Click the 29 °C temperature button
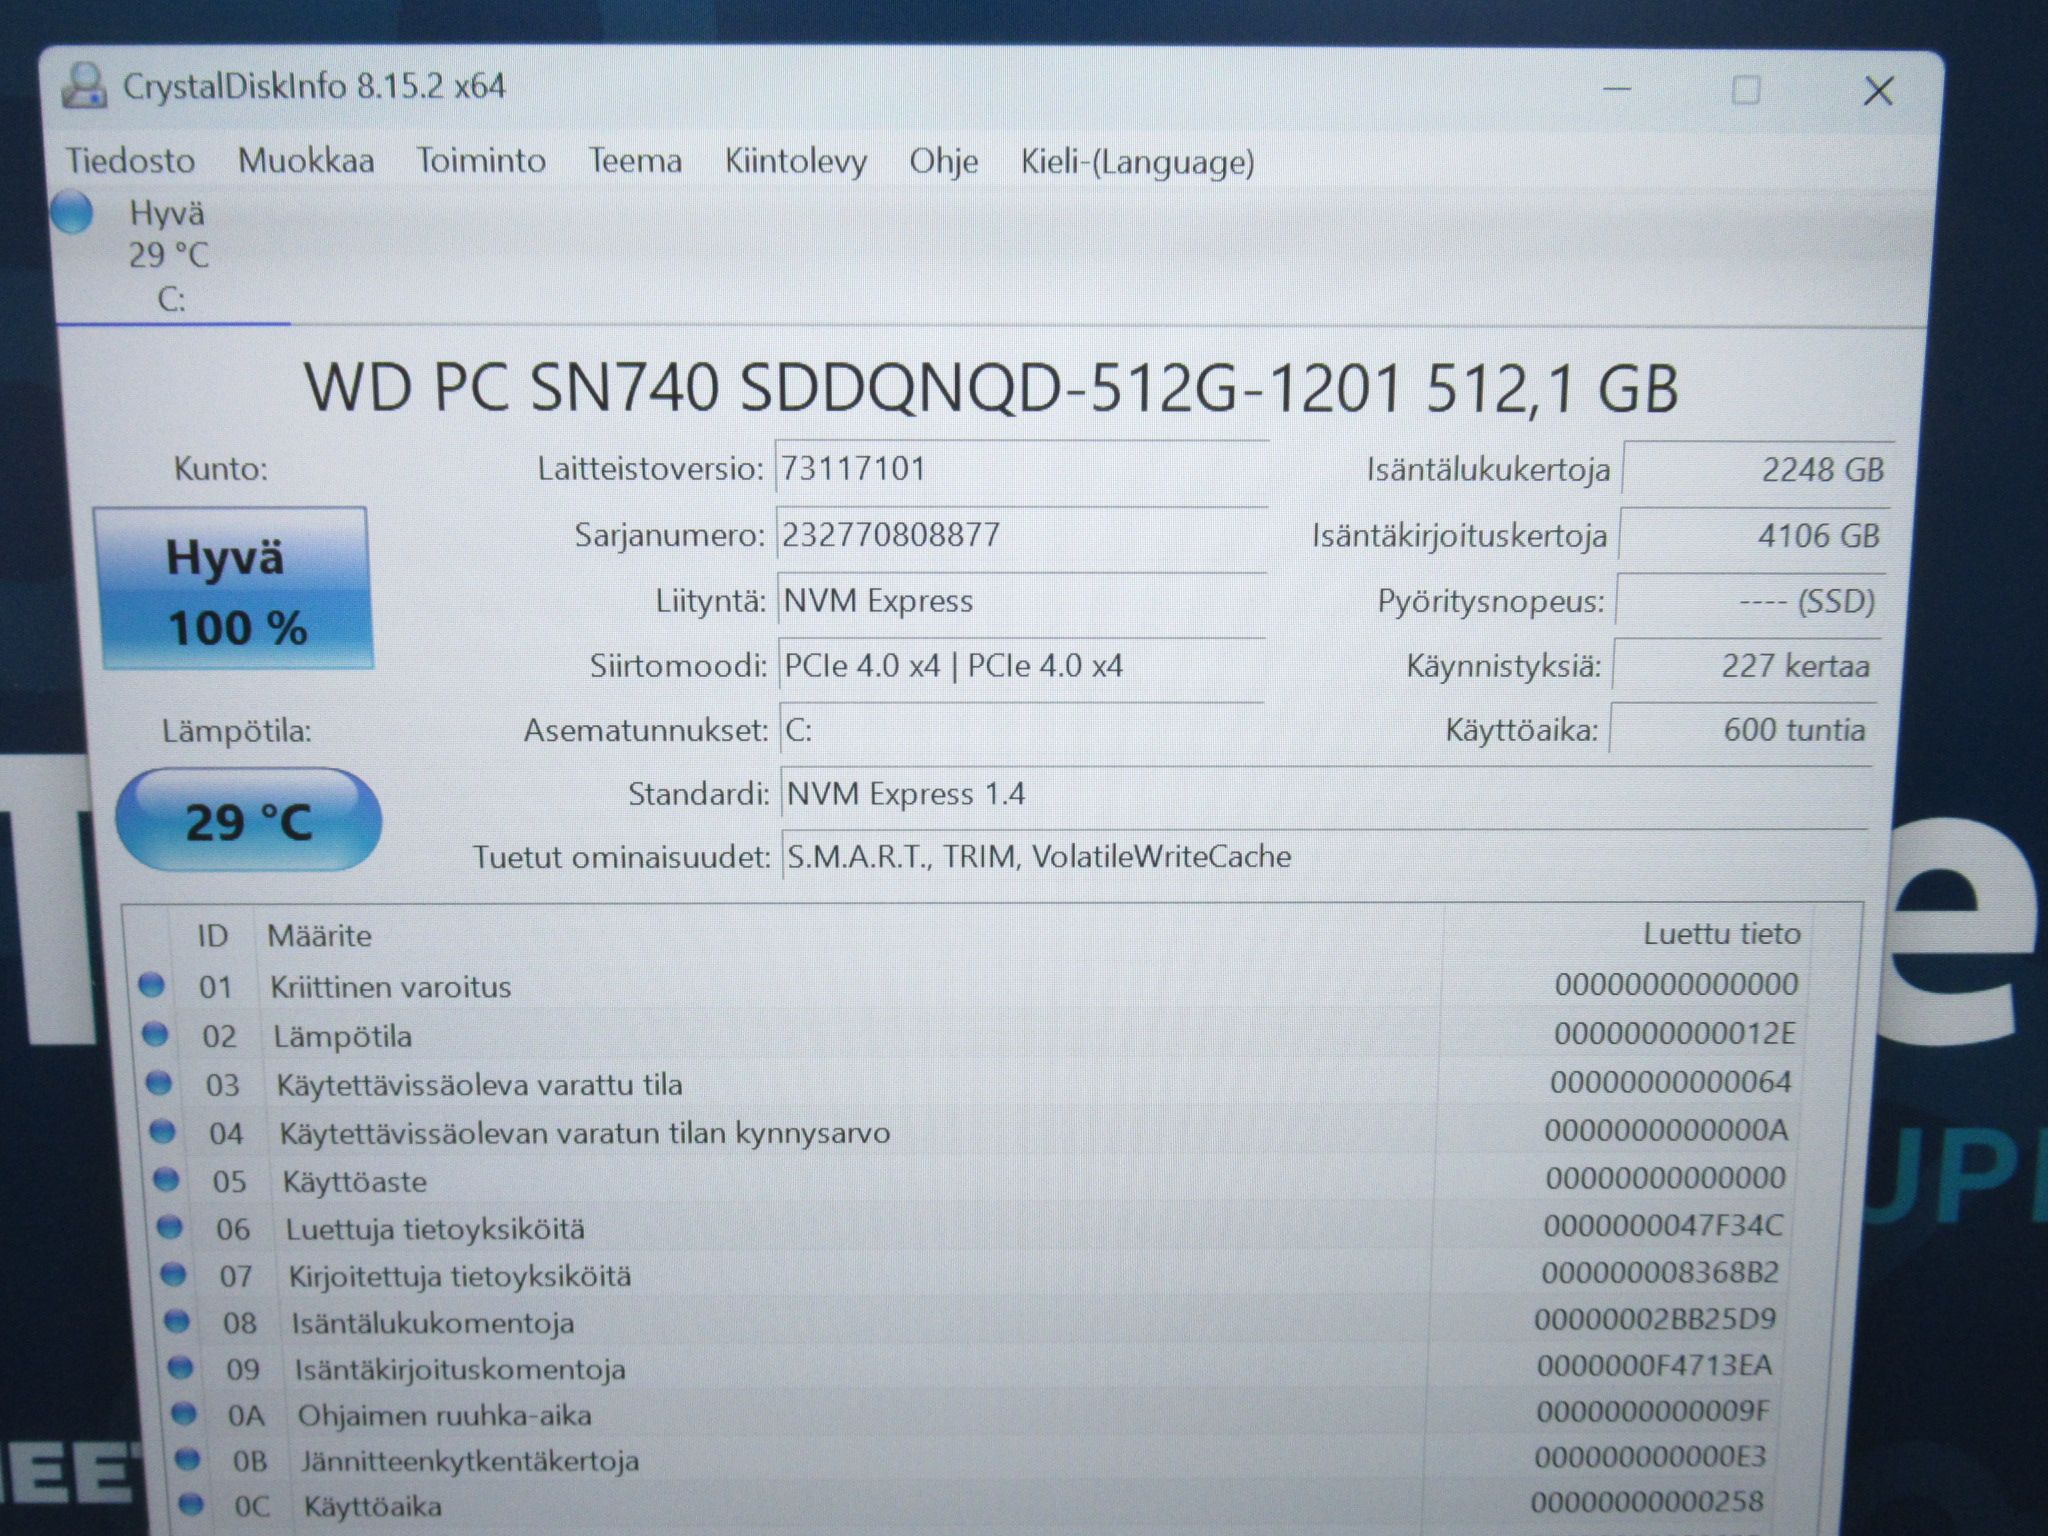 [x=248, y=820]
